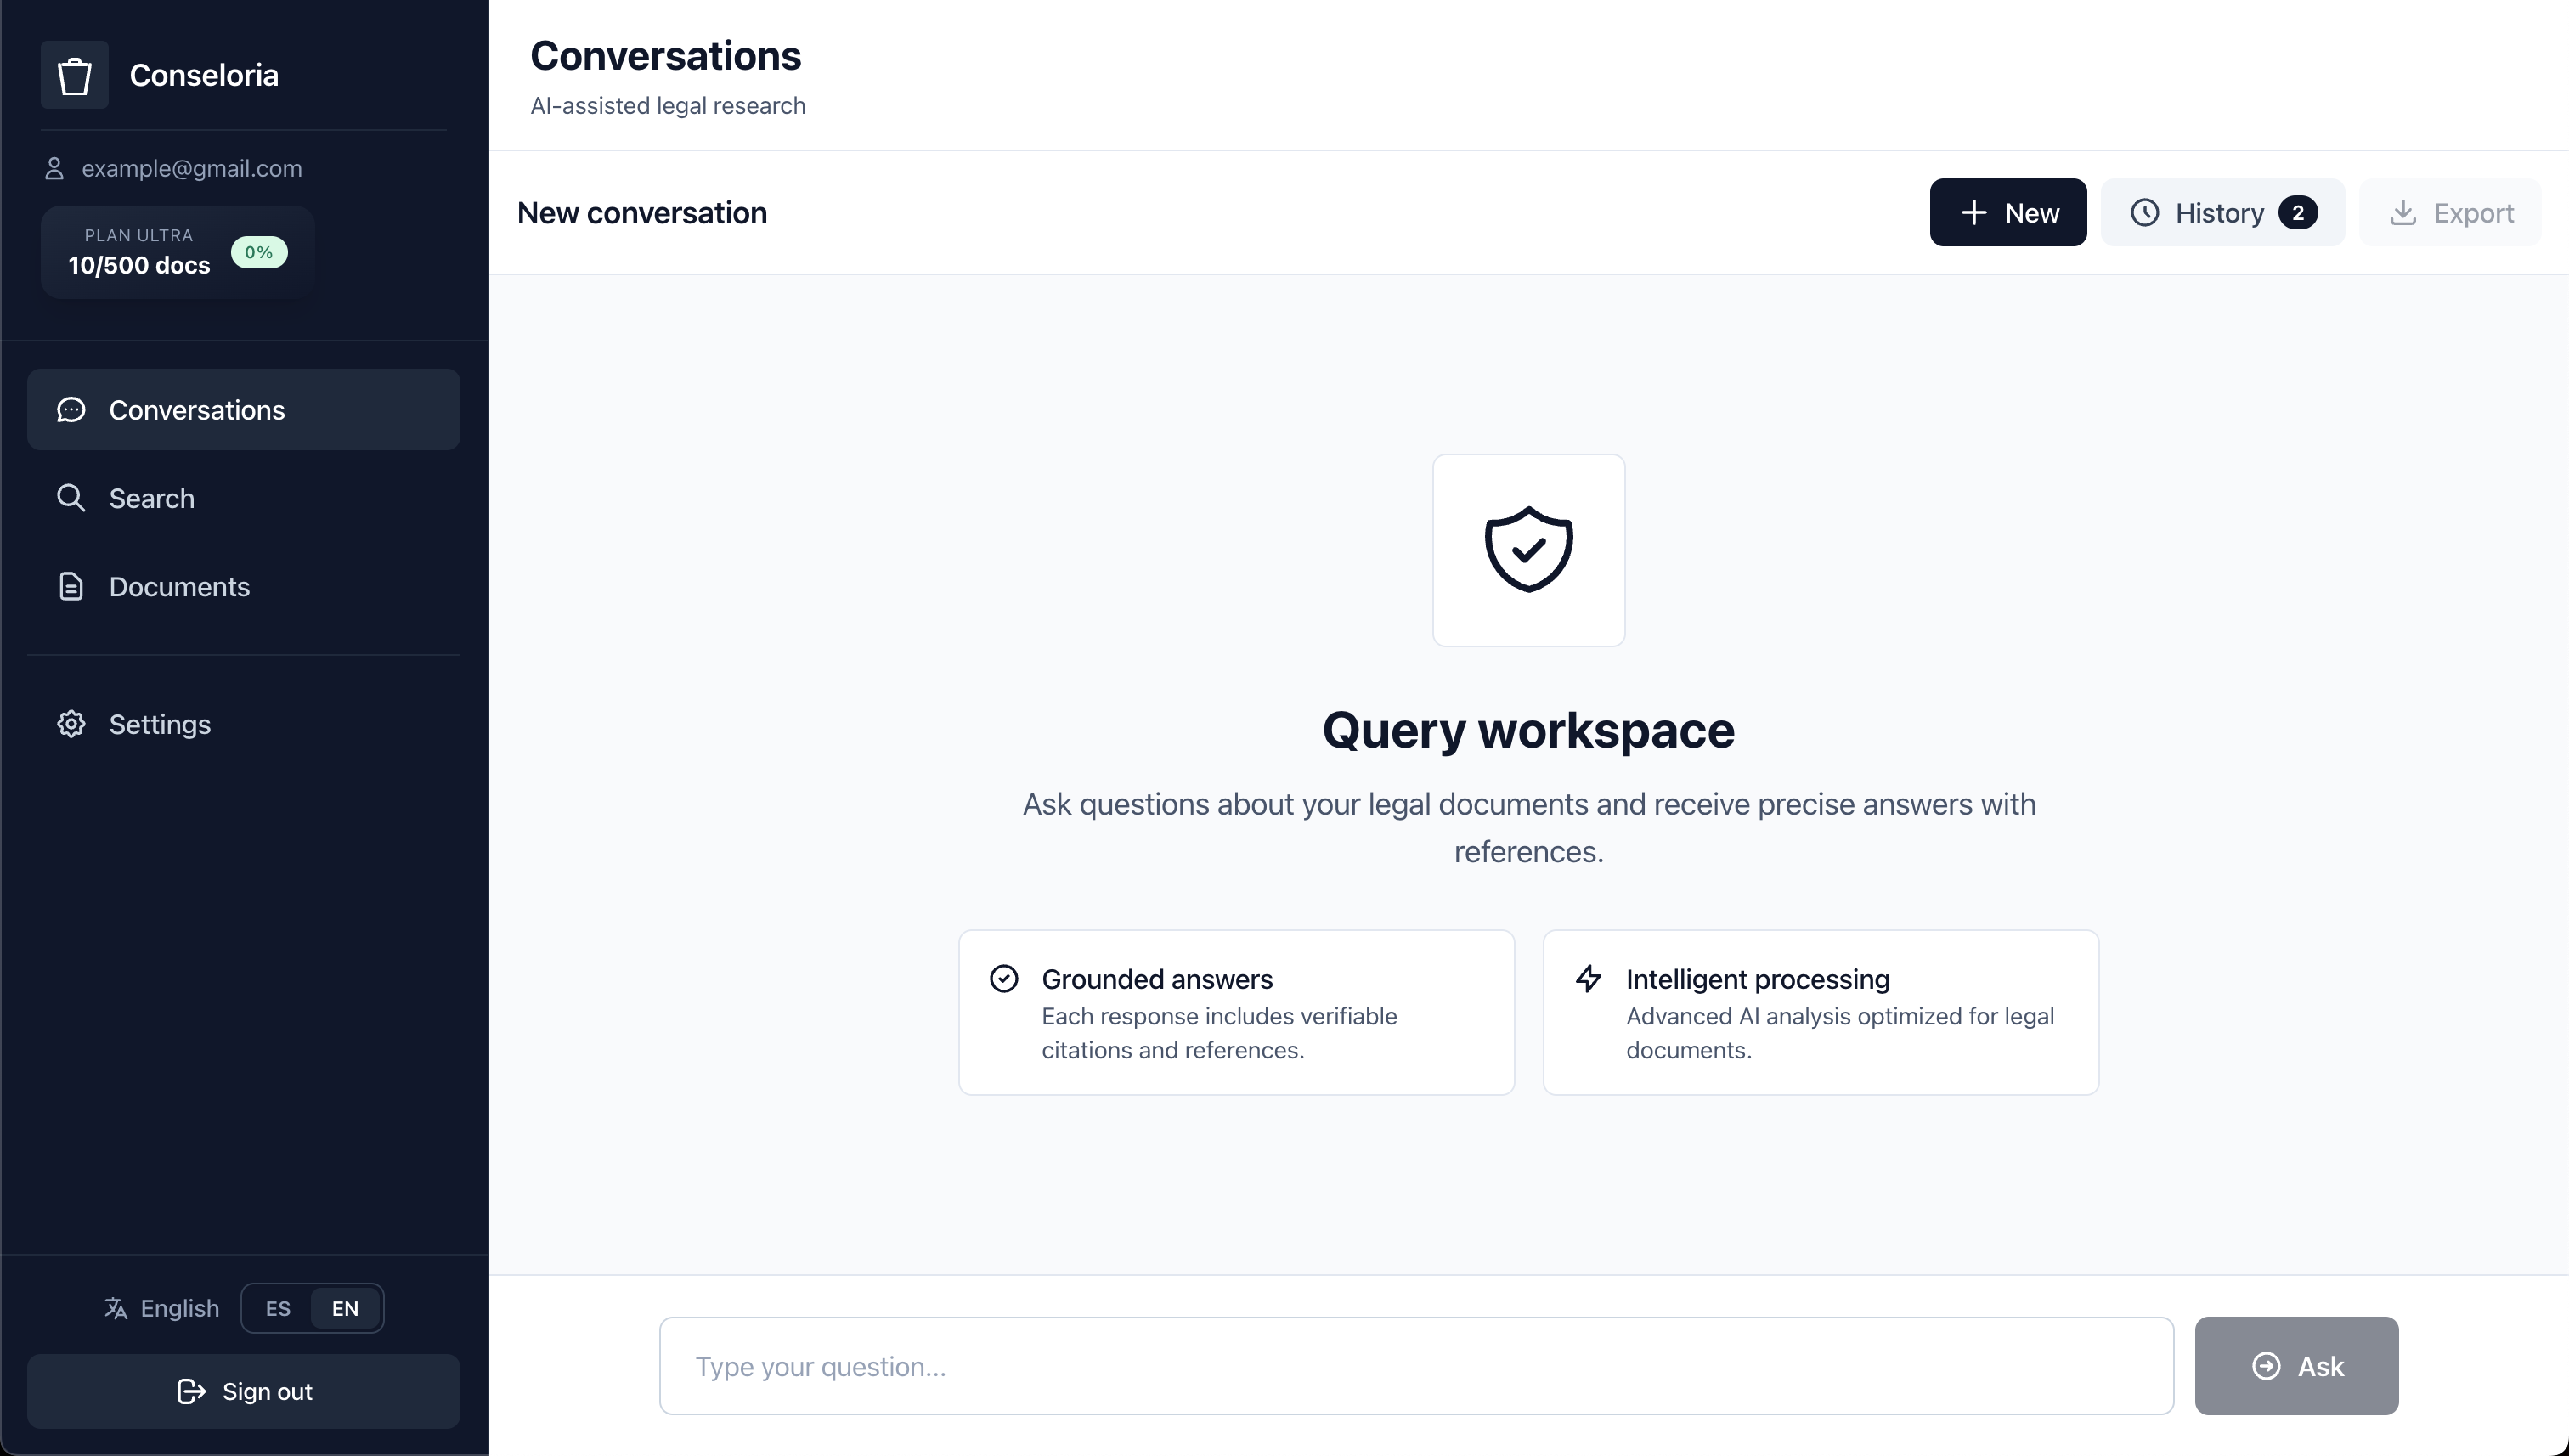Select the Search magnifier icon in sidebar
Viewport: 2569px width, 1456px height.
tap(71, 497)
